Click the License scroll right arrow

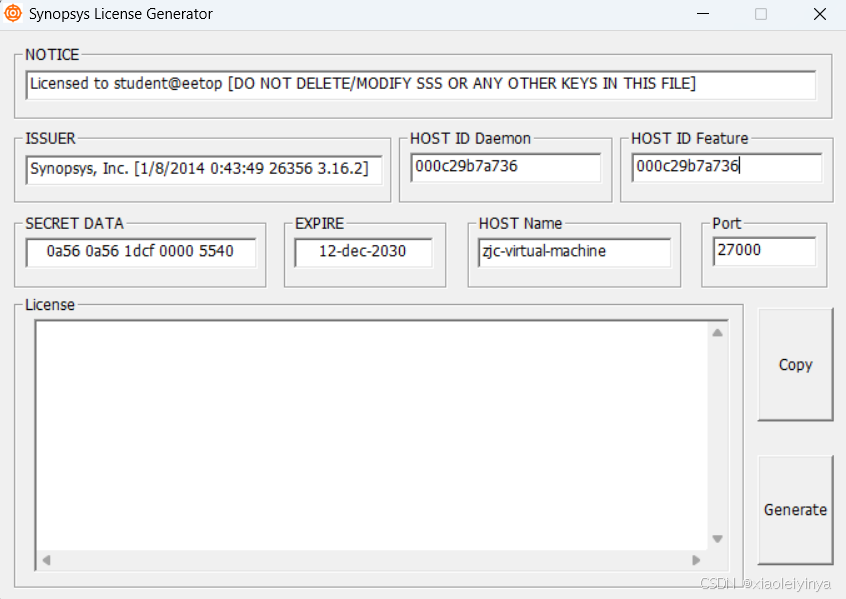pos(696,560)
